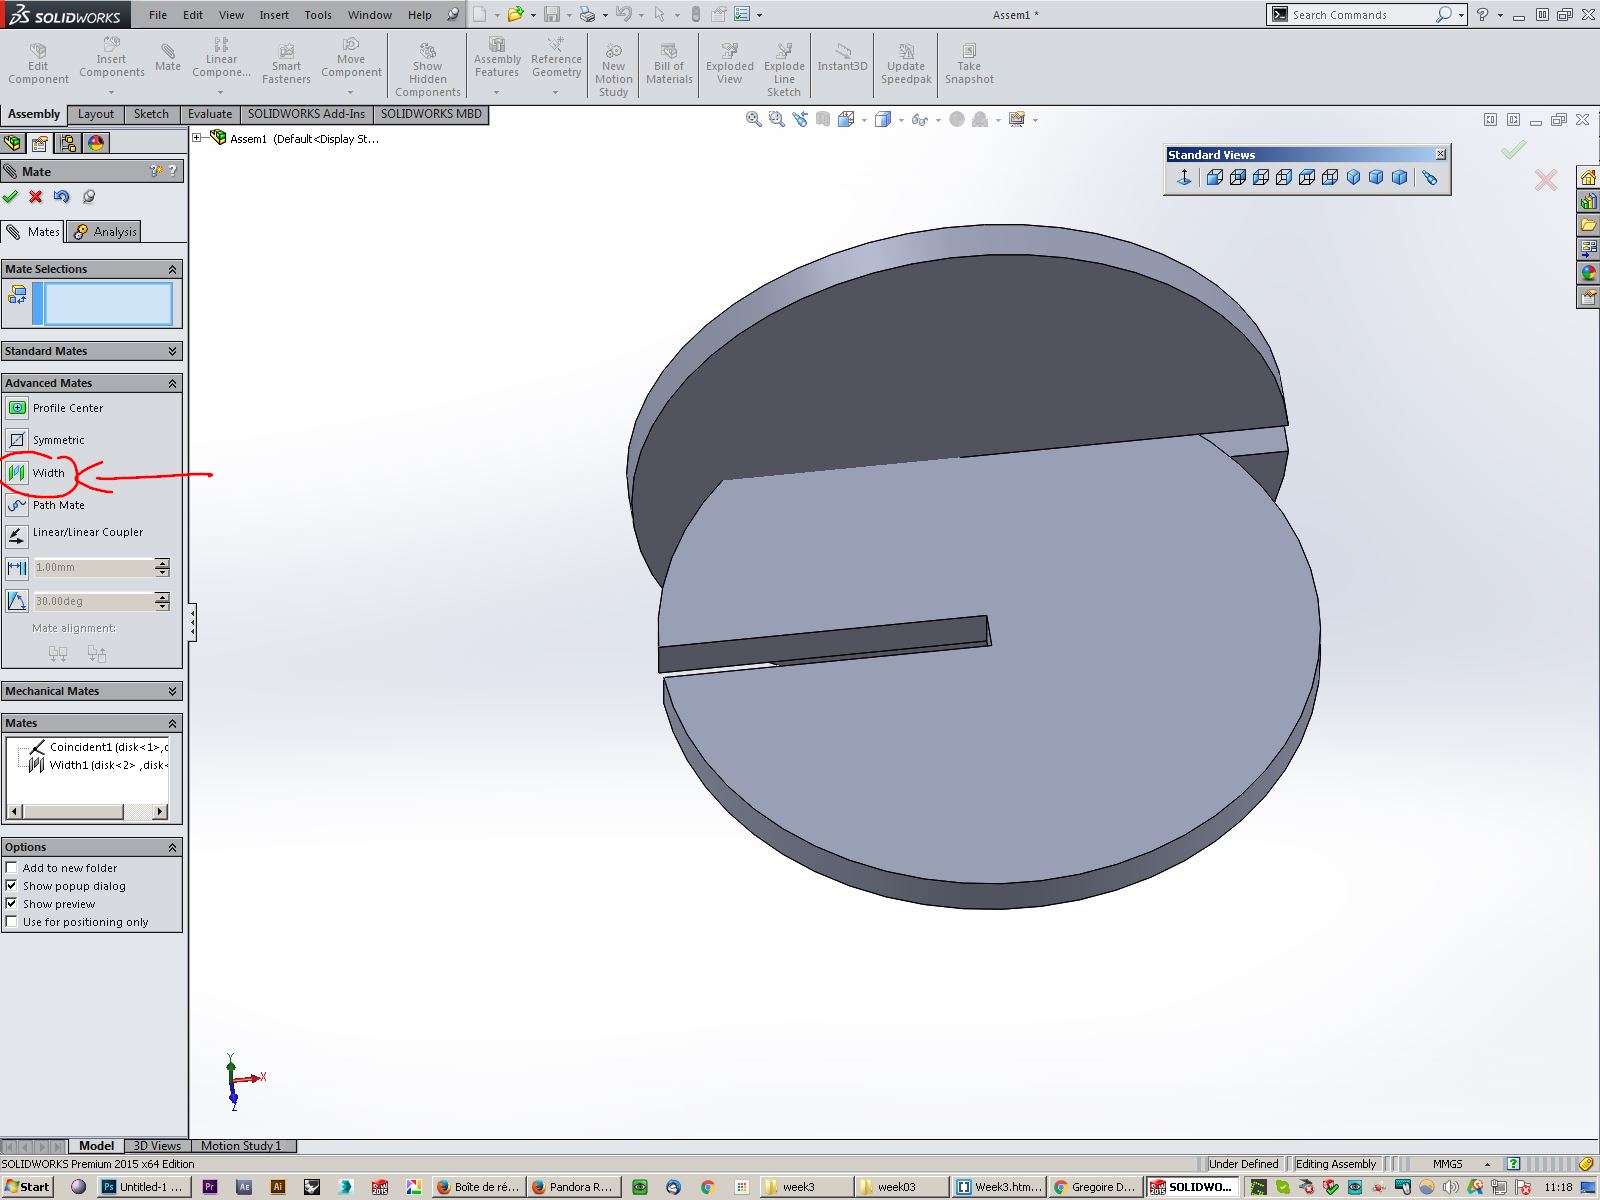Open the Tools menu

pyautogui.click(x=318, y=15)
